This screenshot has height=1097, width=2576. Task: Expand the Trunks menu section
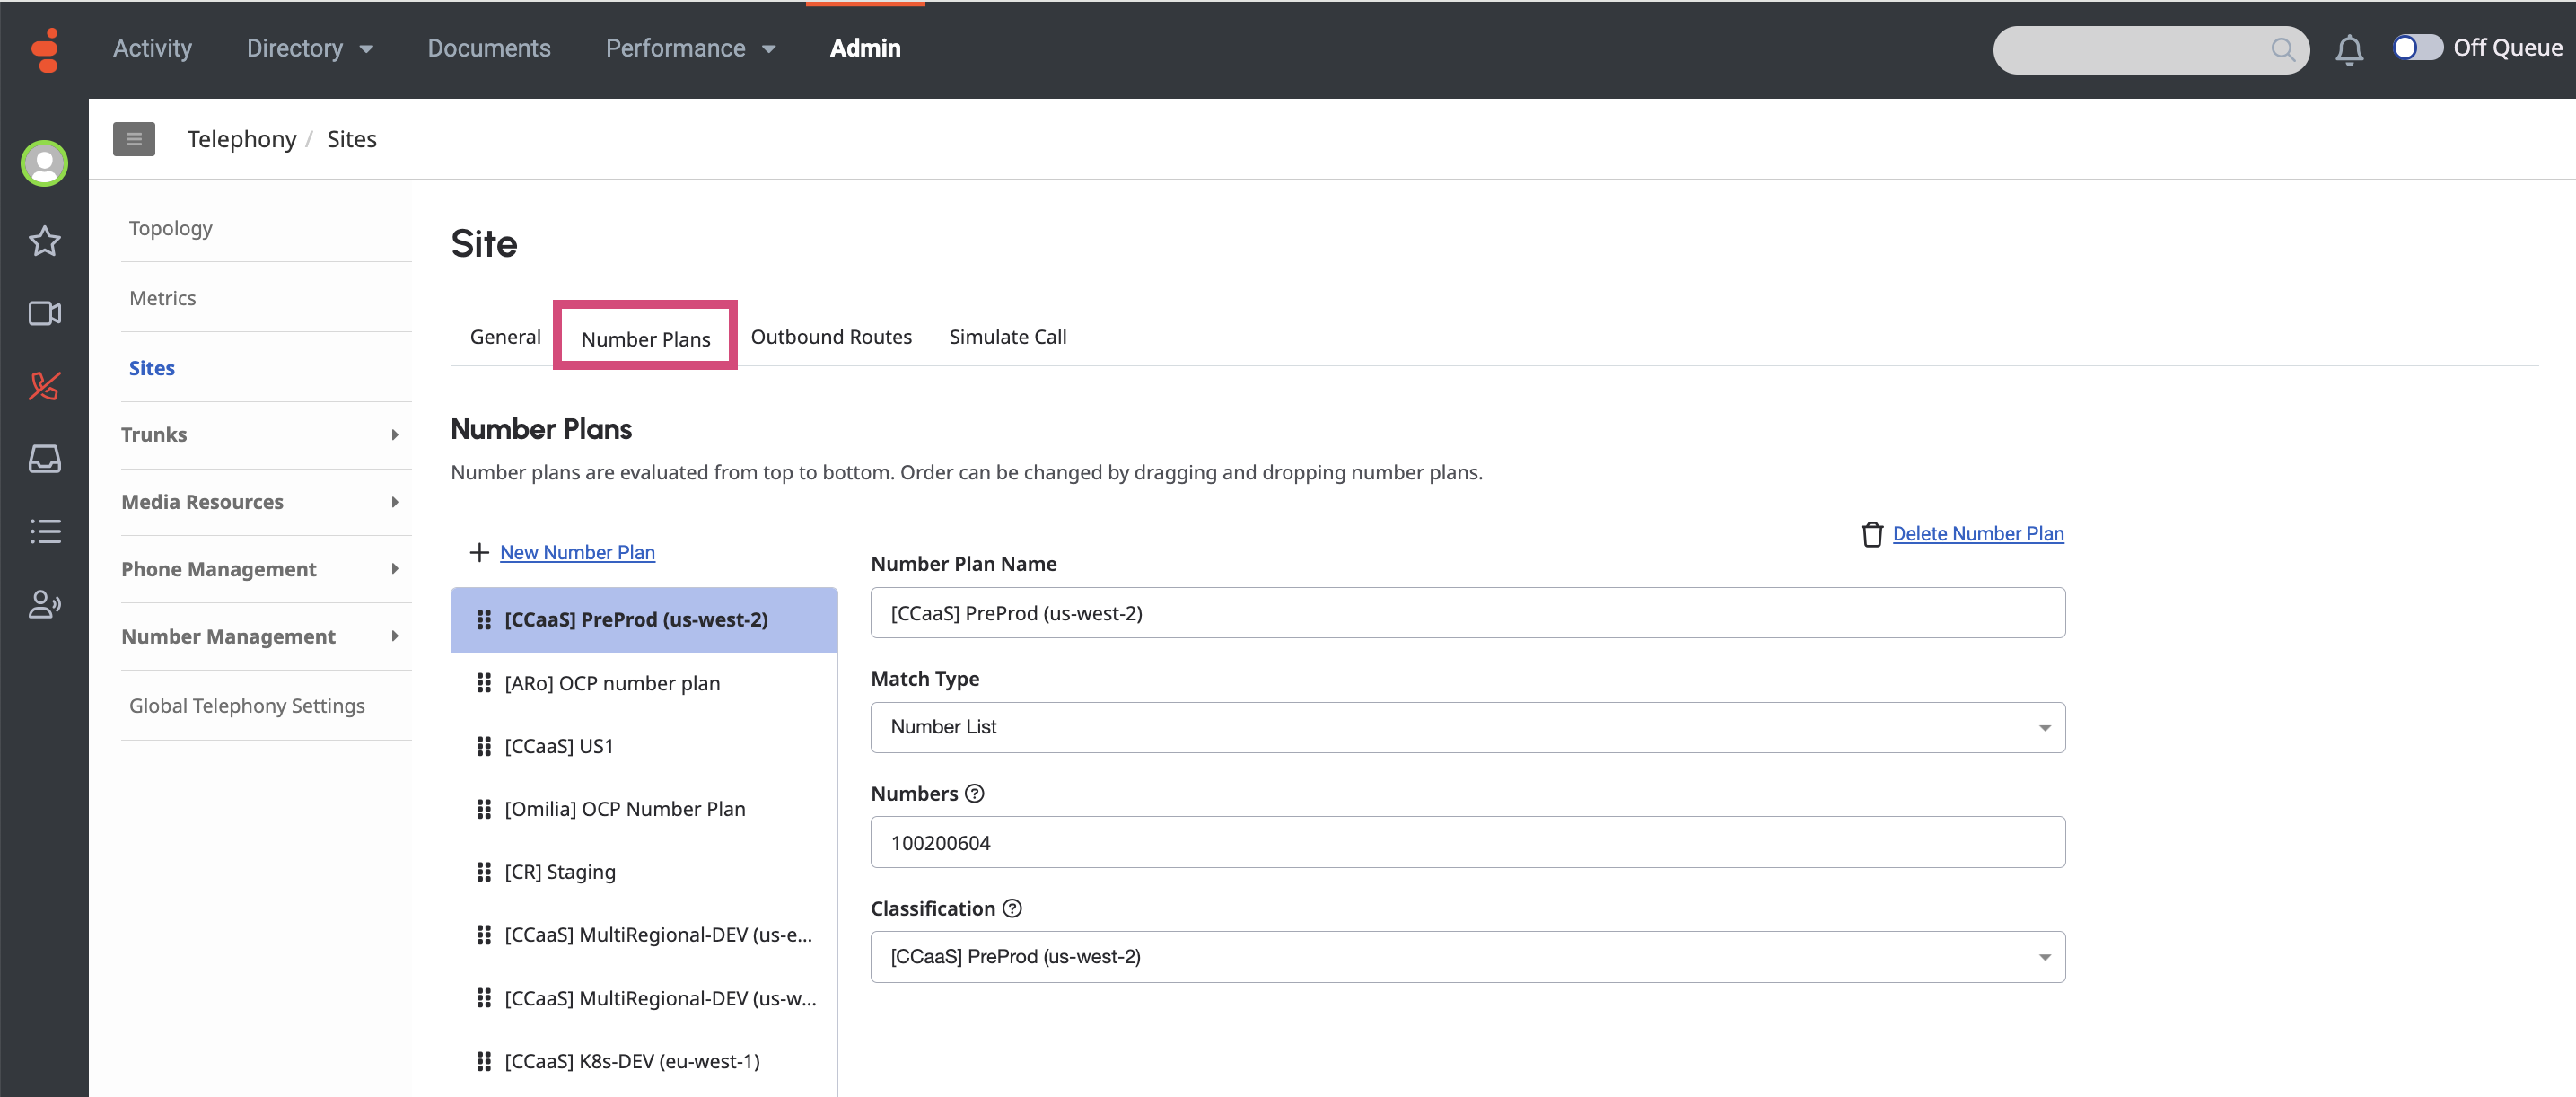pos(260,435)
